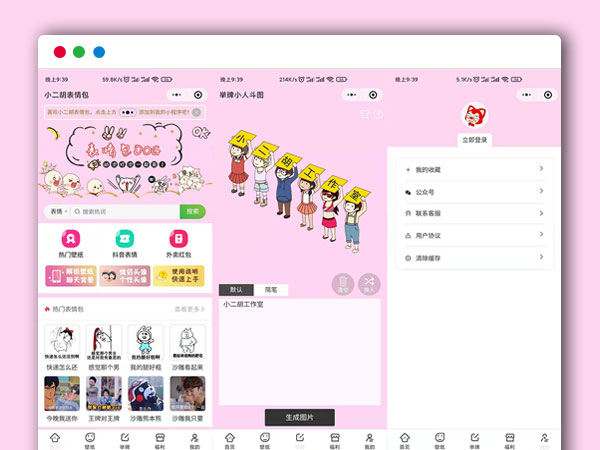600x450 pixels.
Task: Open the three-dot menu above the profile avatar
Action: (527, 95)
